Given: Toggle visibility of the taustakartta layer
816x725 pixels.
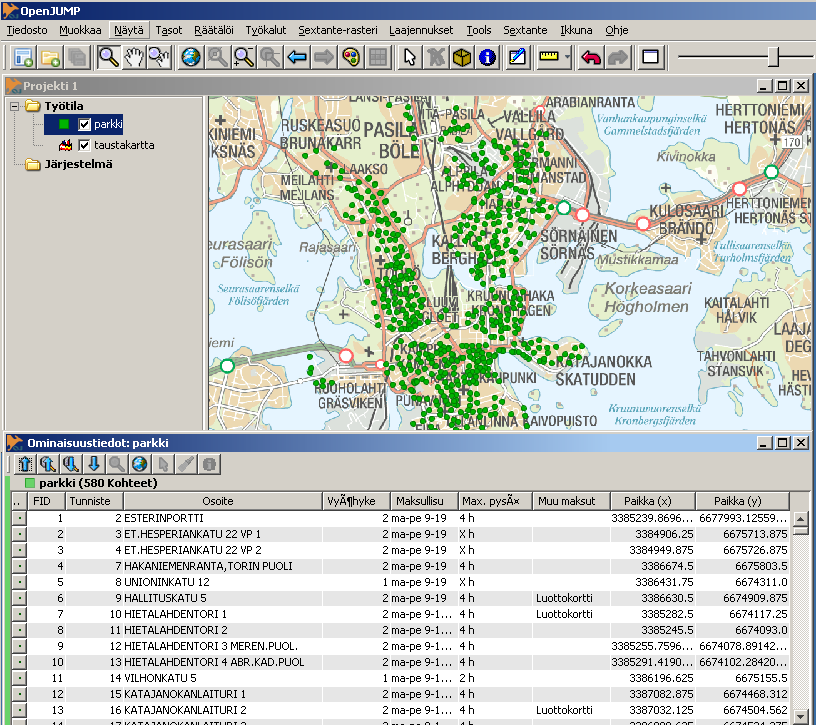Looking at the screenshot, I should coord(84,145).
